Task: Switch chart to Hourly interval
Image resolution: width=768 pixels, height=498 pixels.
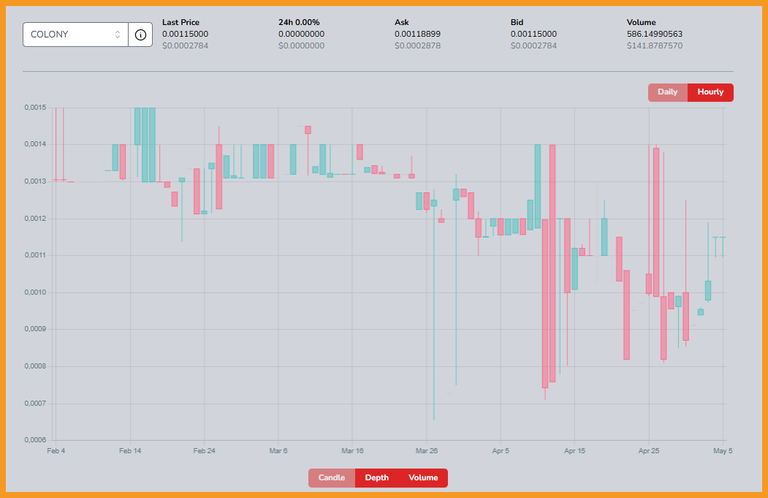Action: [x=710, y=92]
